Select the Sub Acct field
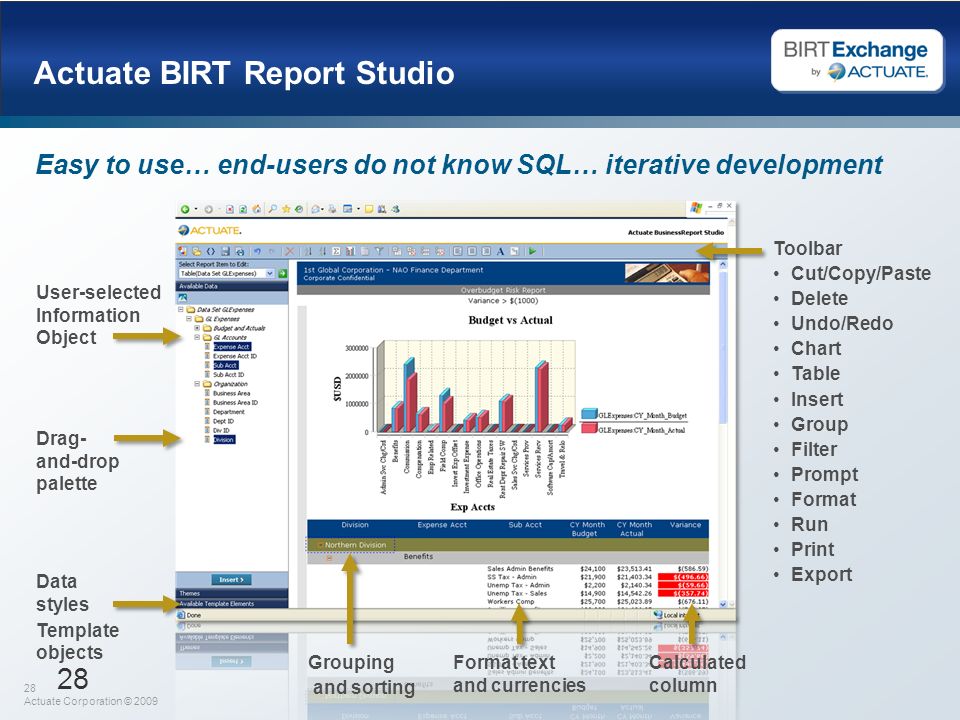Viewport: 960px width, 720px height. [x=225, y=366]
